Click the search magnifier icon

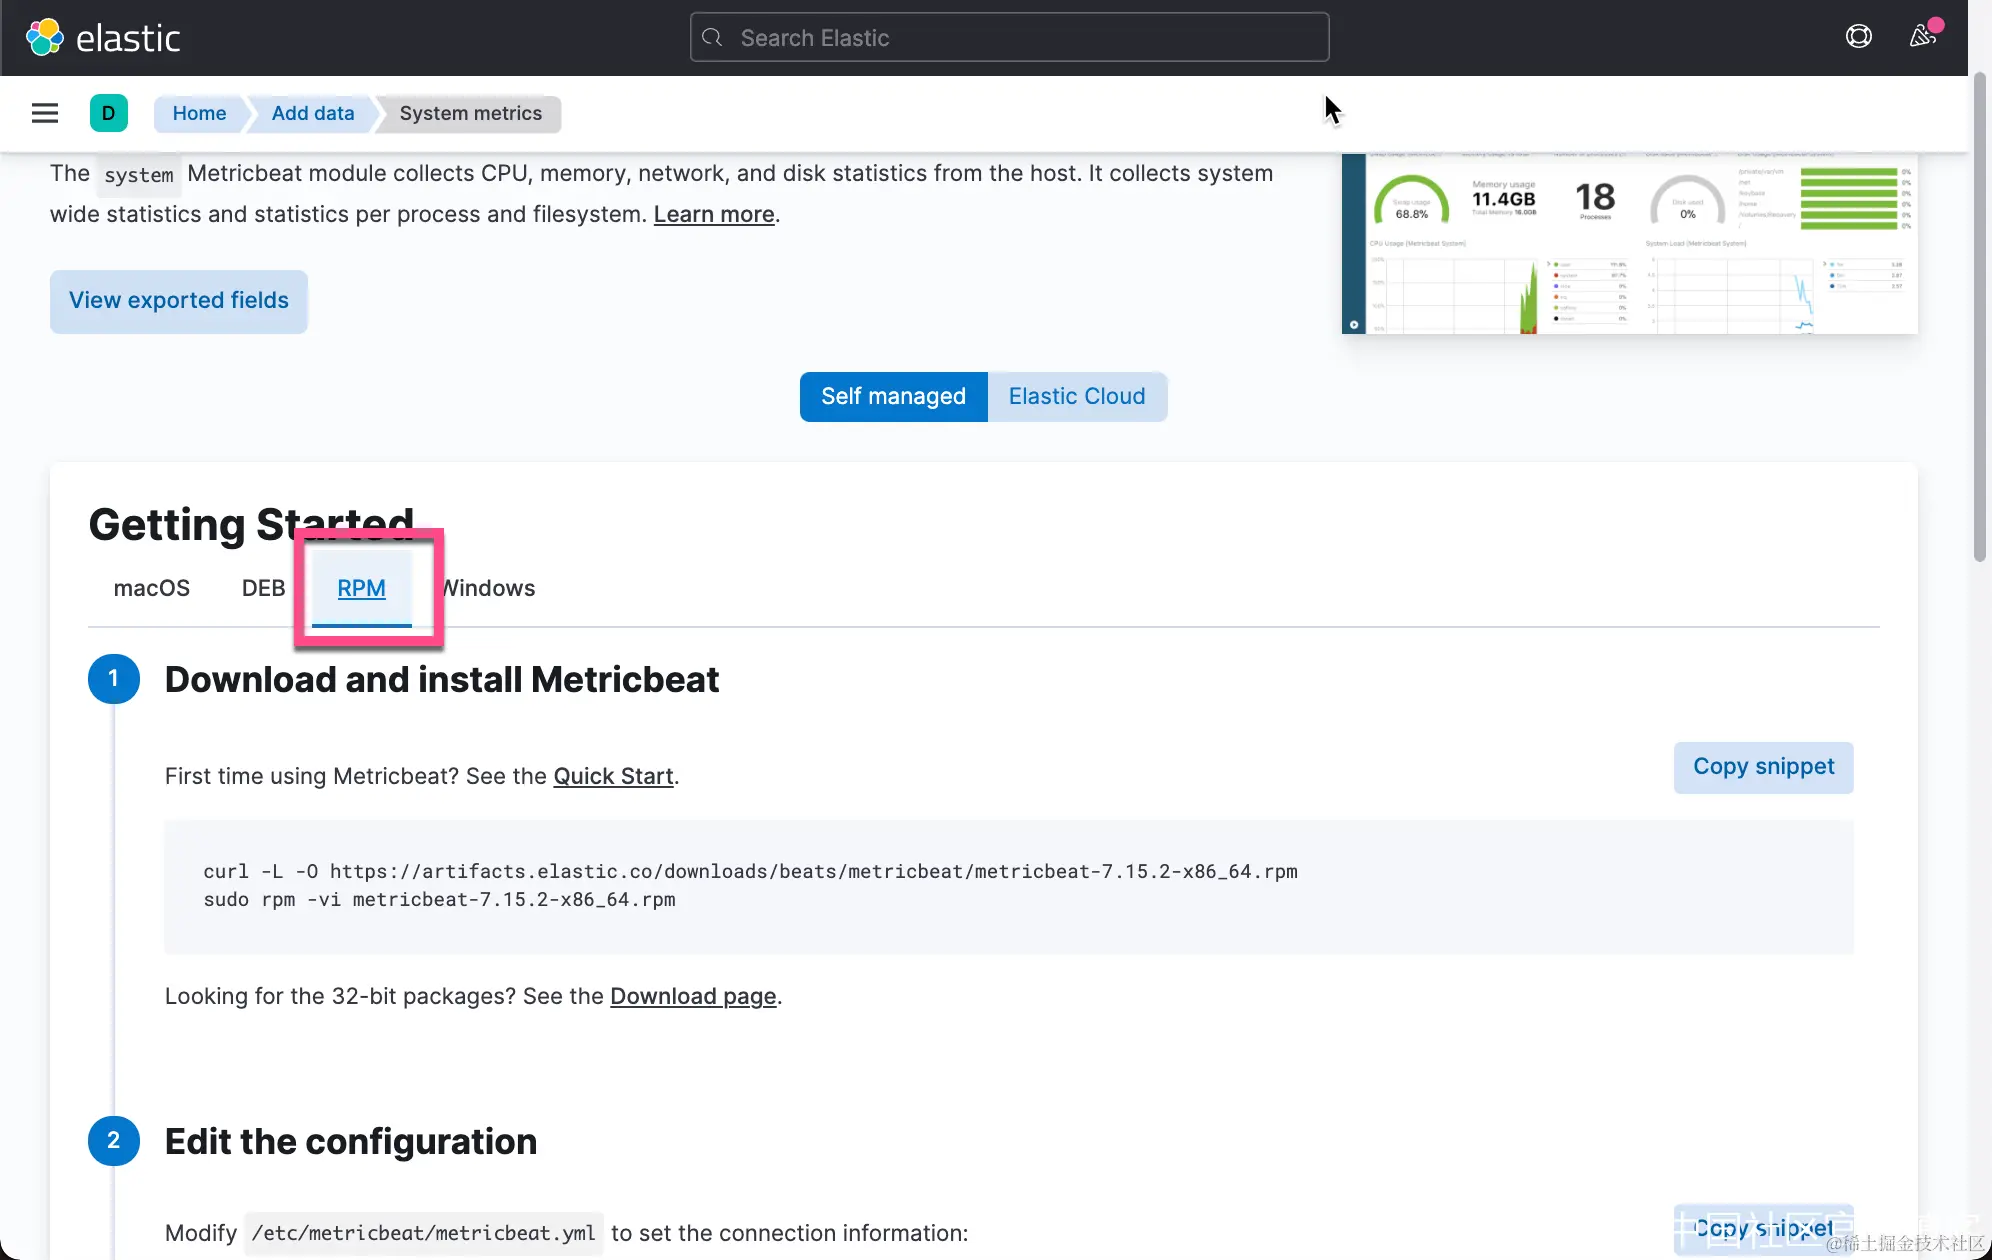(x=712, y=38)
